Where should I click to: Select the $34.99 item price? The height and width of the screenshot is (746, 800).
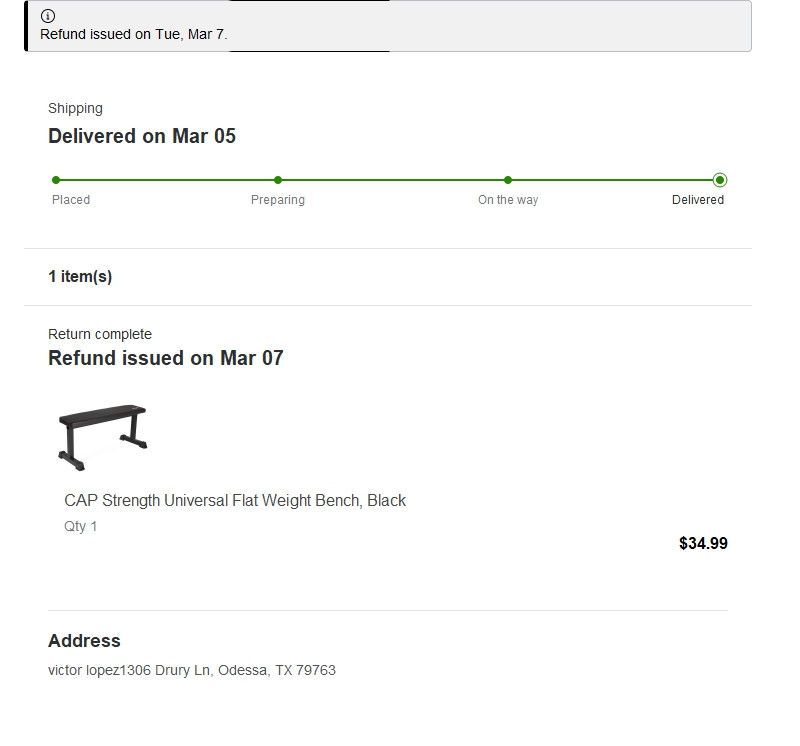(703, 543)
